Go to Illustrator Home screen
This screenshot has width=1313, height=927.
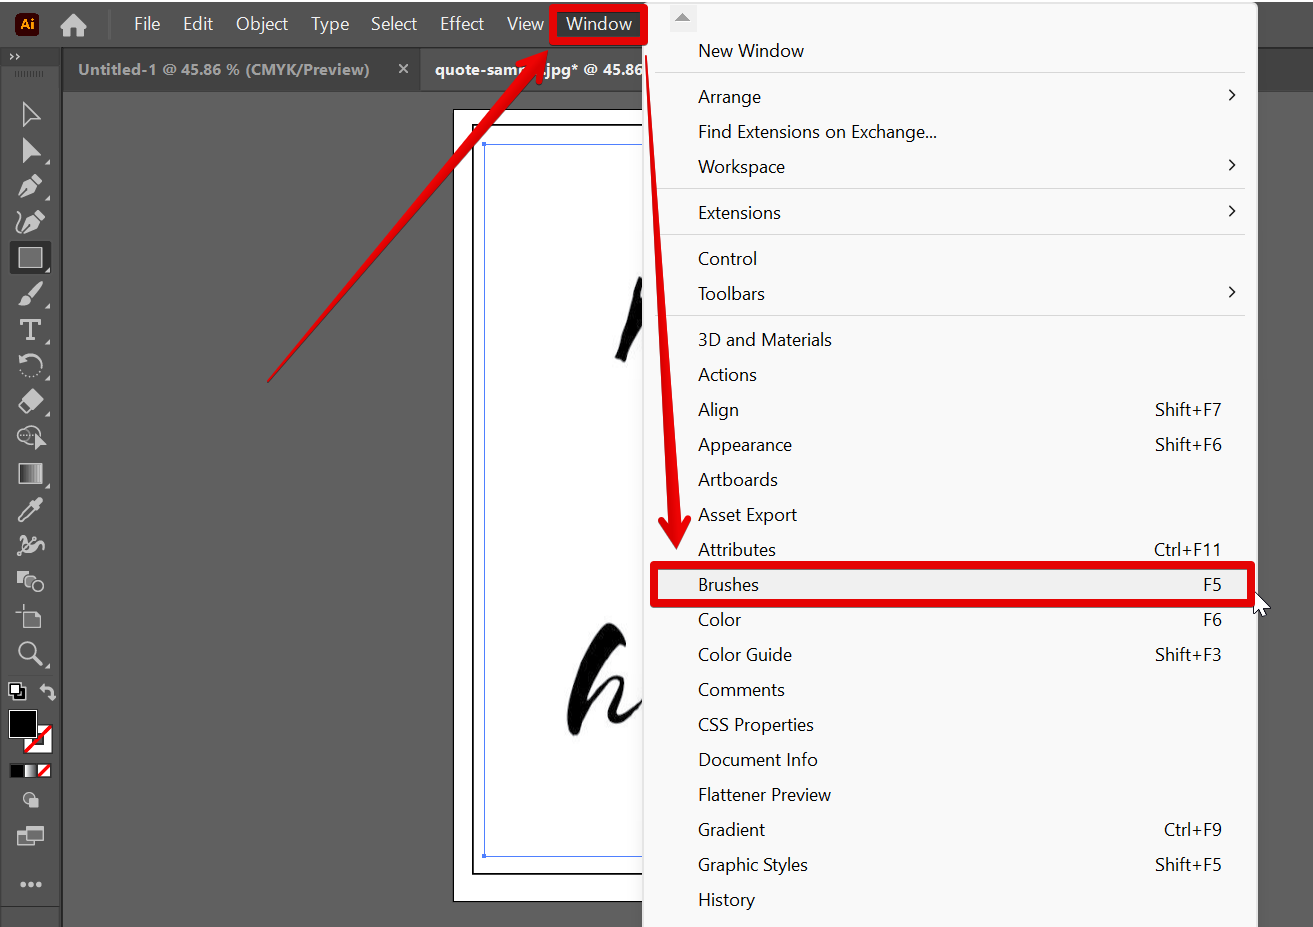coord(73,25)
